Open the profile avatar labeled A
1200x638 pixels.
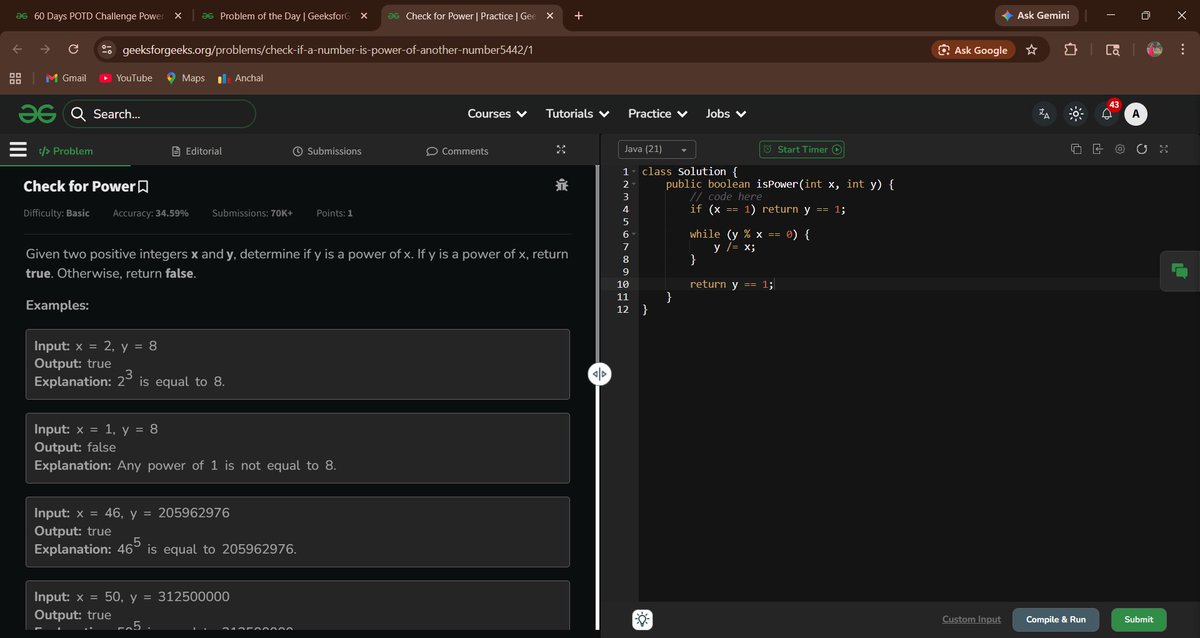1135,114
